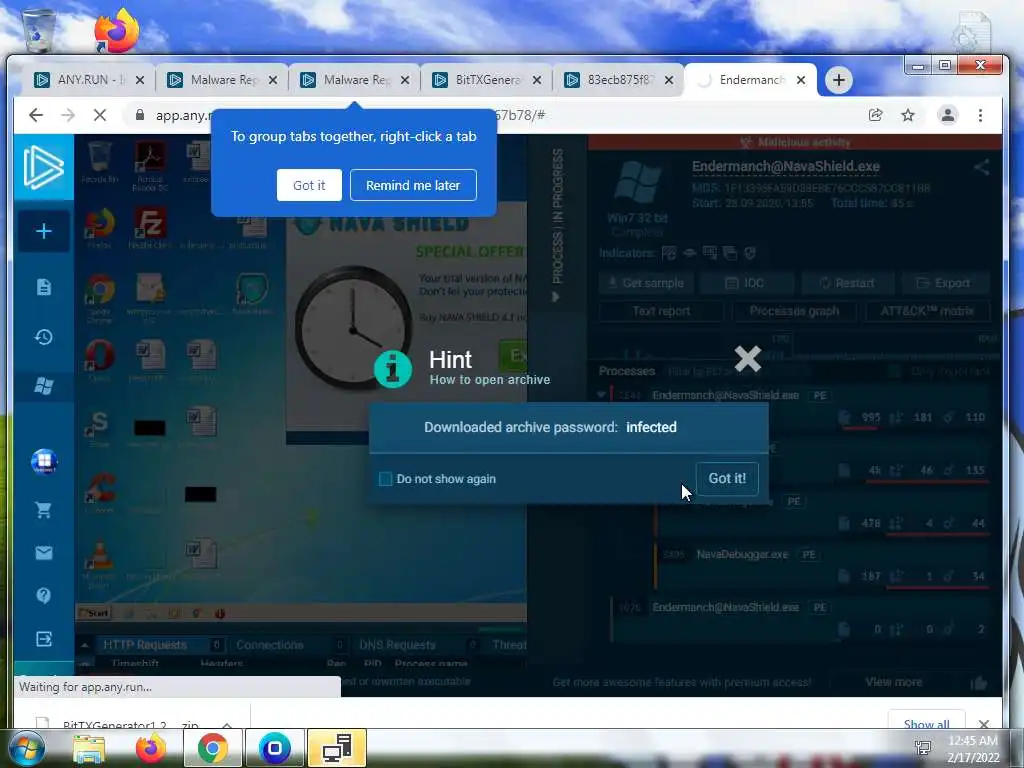
Task: Click the Got it! button in hint
Action: [x=727, y=478]
